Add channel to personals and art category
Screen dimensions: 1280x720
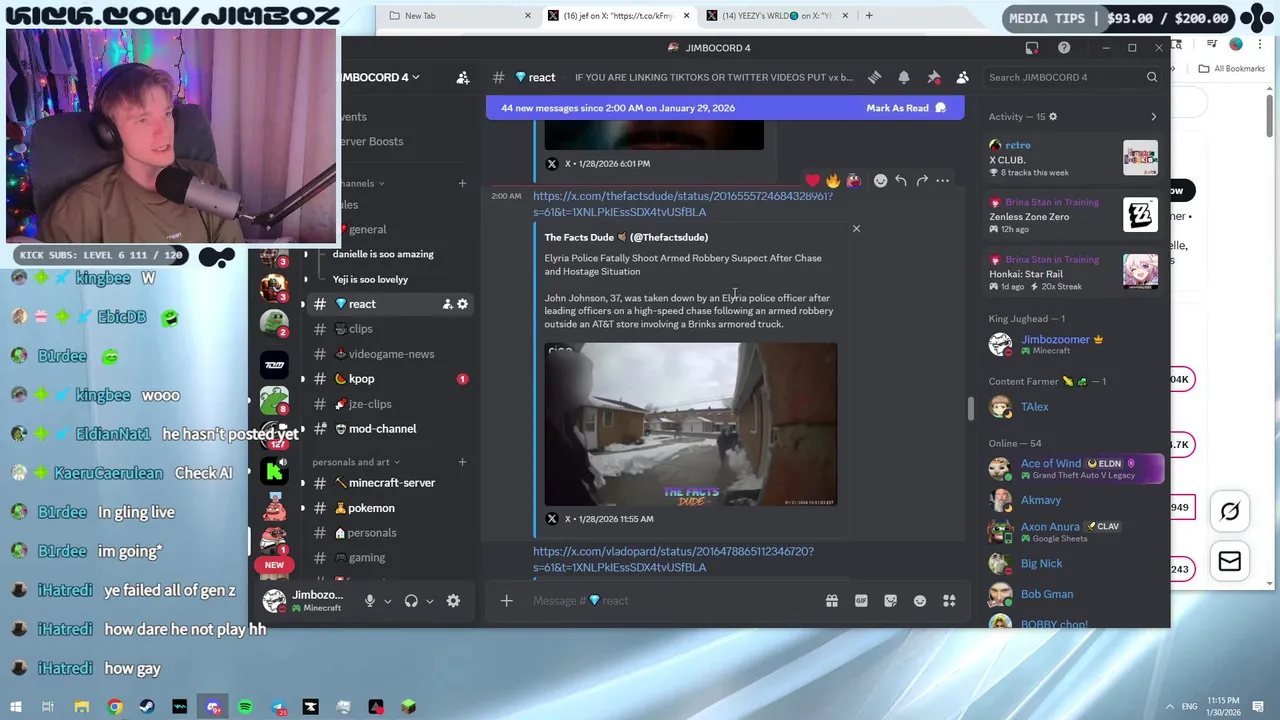[x=462, y=462]
